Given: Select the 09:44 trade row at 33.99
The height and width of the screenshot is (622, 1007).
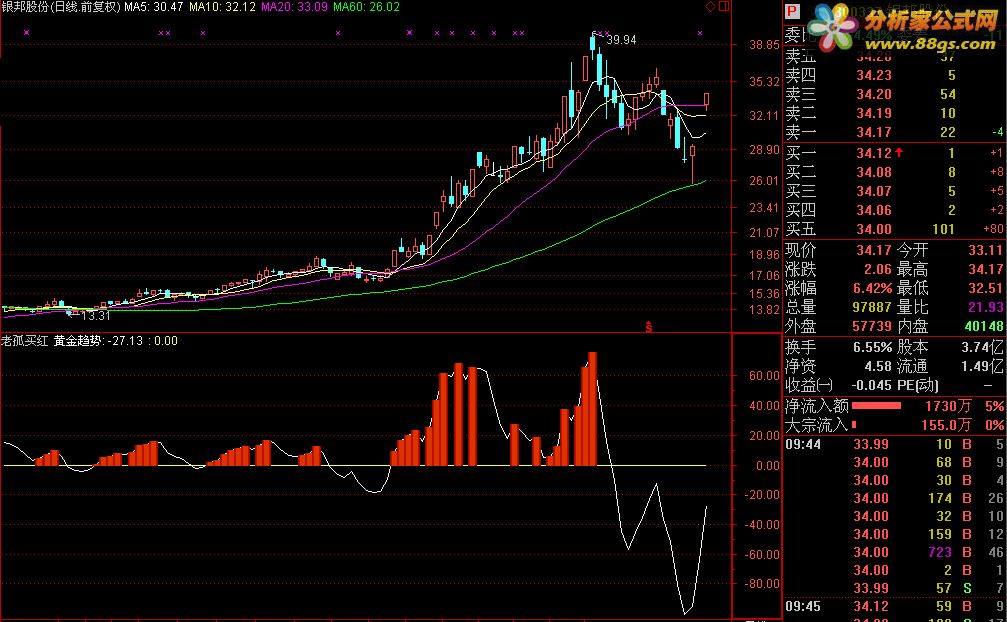Looking at the screenshot, I should tap(895, 444).
